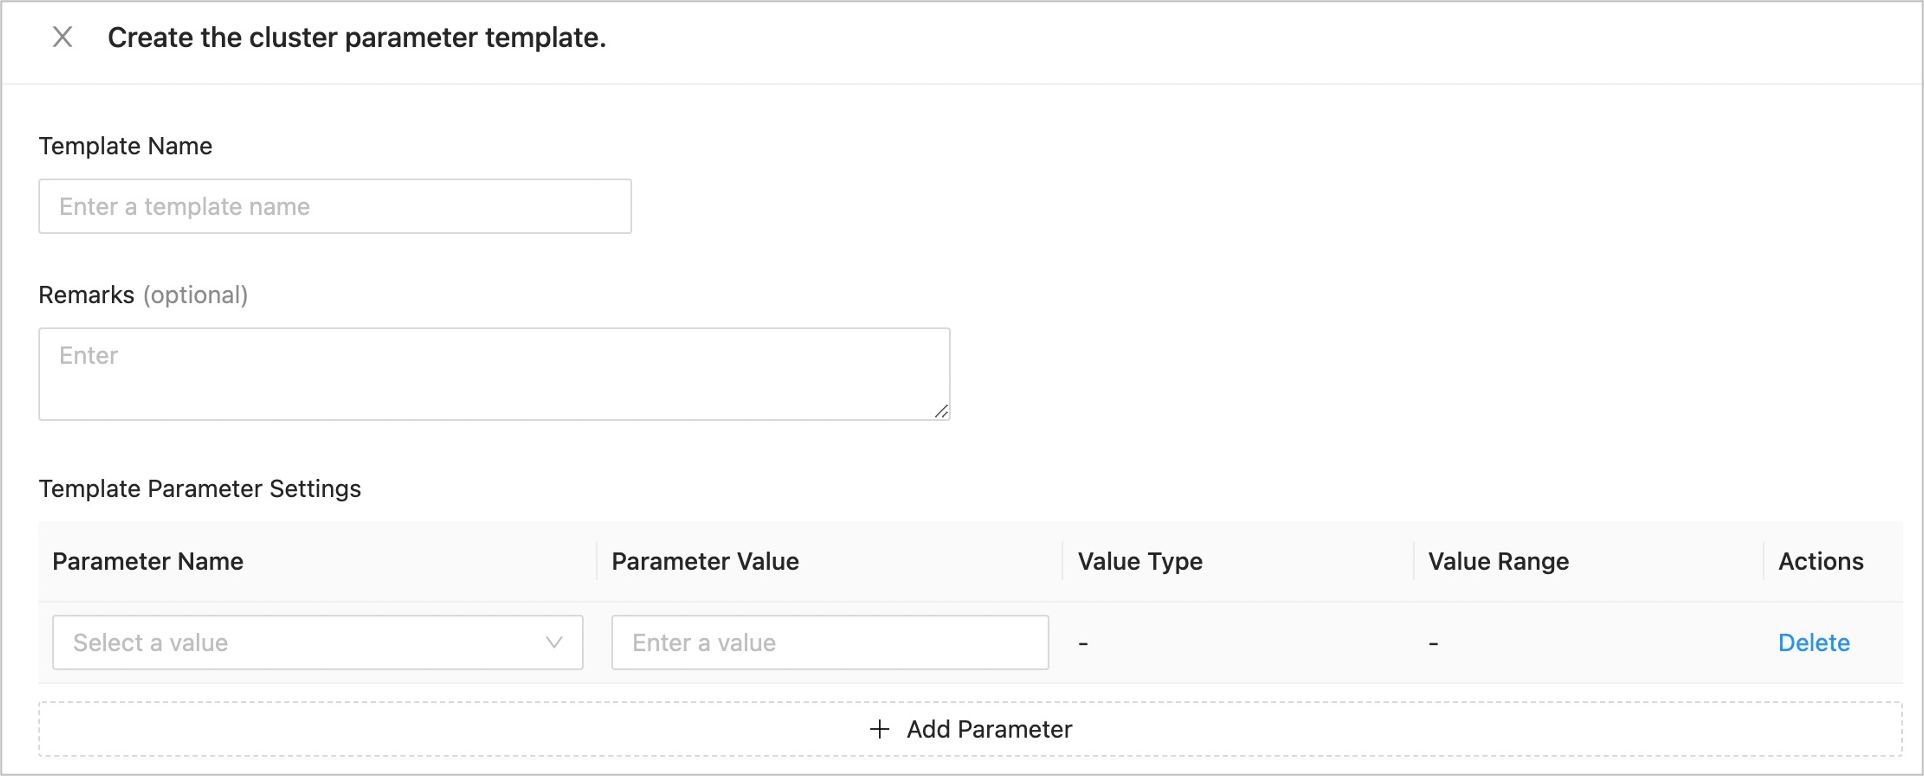Click the Template Parameter Settings heading

(200, 489)
